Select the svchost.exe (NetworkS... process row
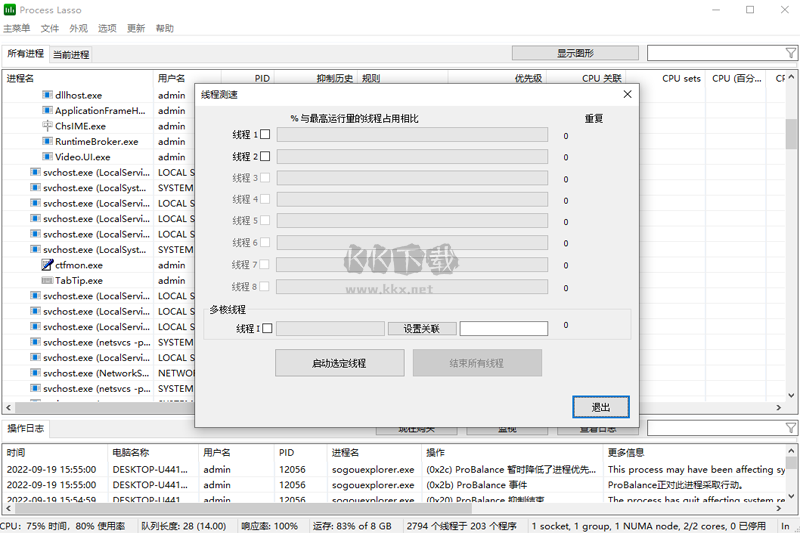Screen dimensions: 800x533 coord(99,373)
